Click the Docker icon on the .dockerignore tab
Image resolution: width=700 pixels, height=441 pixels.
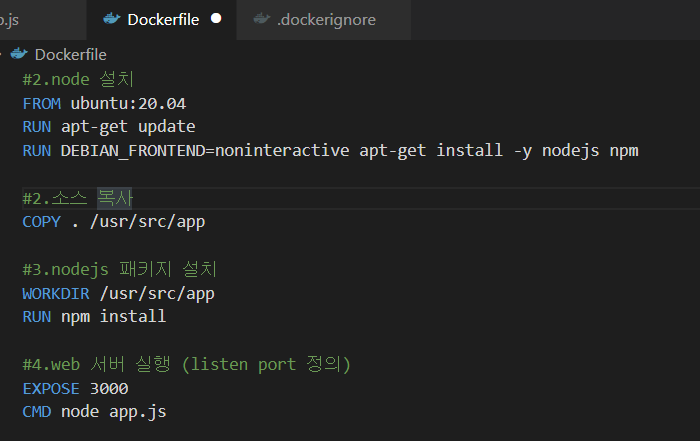(x=262, y=19)
